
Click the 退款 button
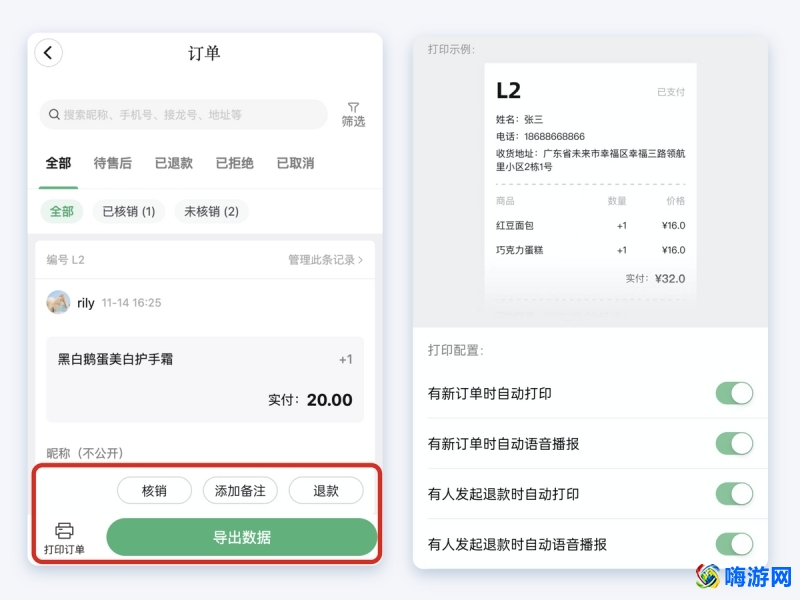[x=326, y=491]
